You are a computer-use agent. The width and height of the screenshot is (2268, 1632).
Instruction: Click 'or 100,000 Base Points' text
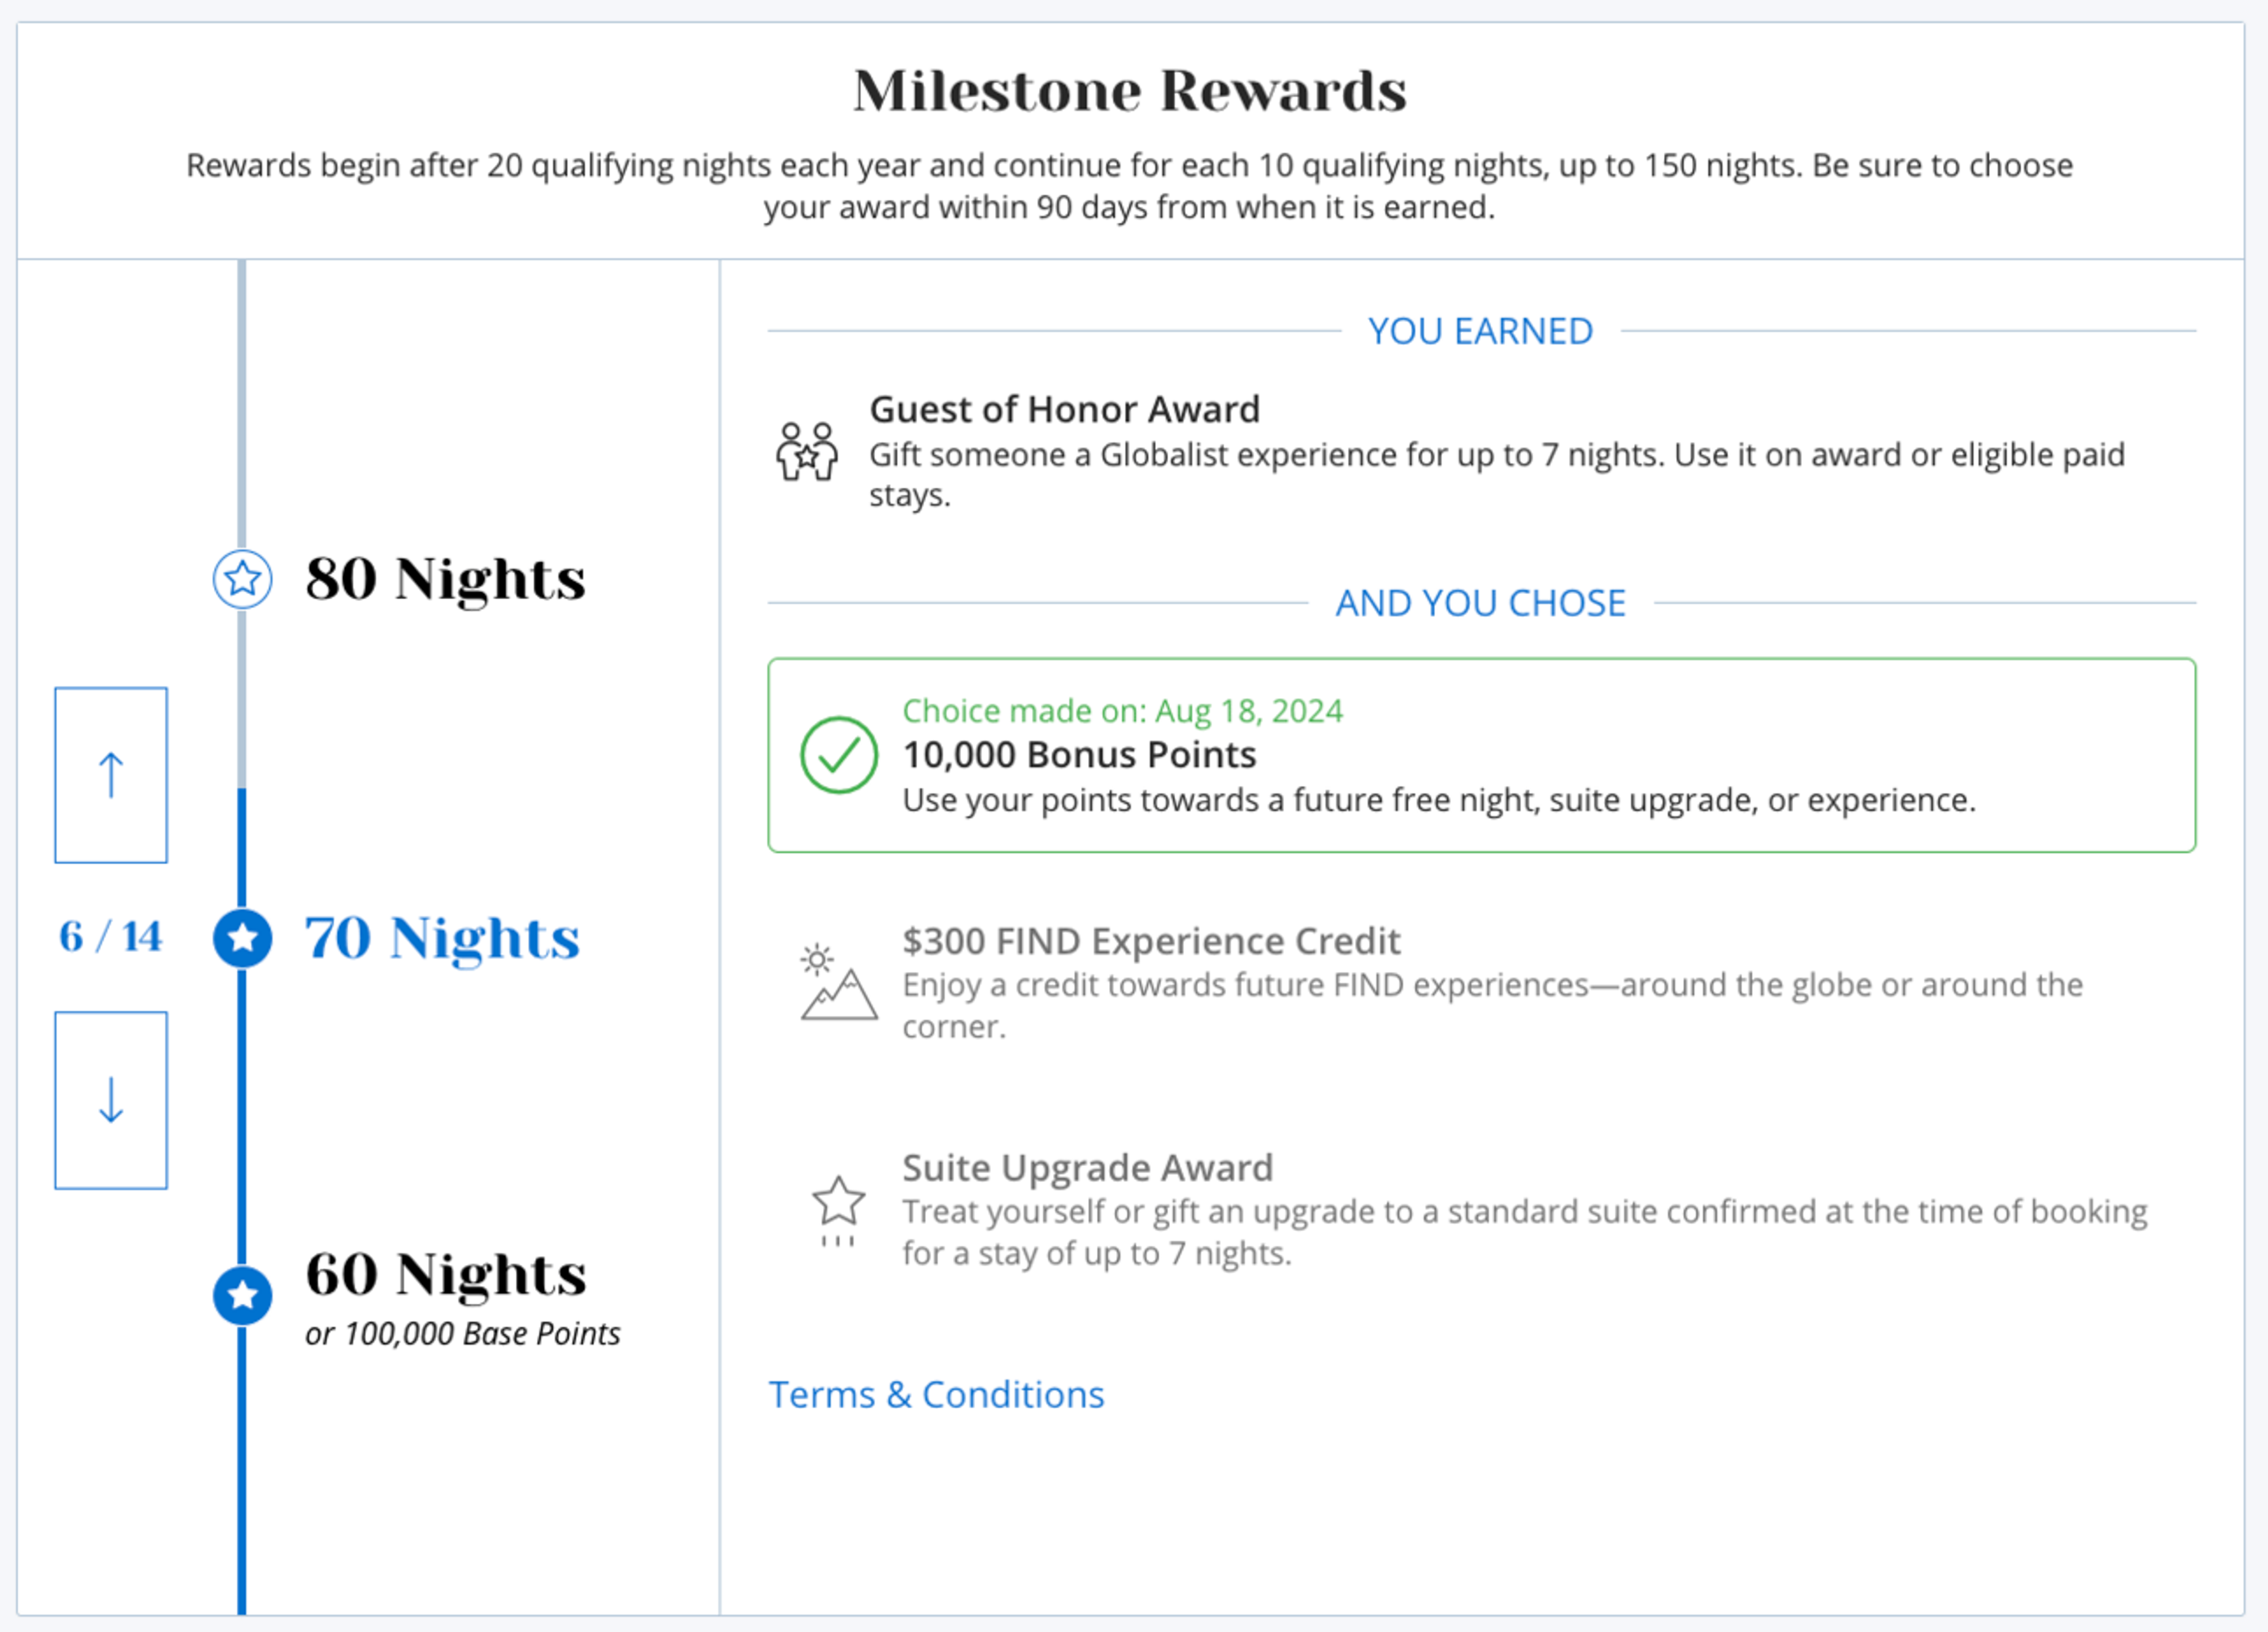coord(462,1334)
